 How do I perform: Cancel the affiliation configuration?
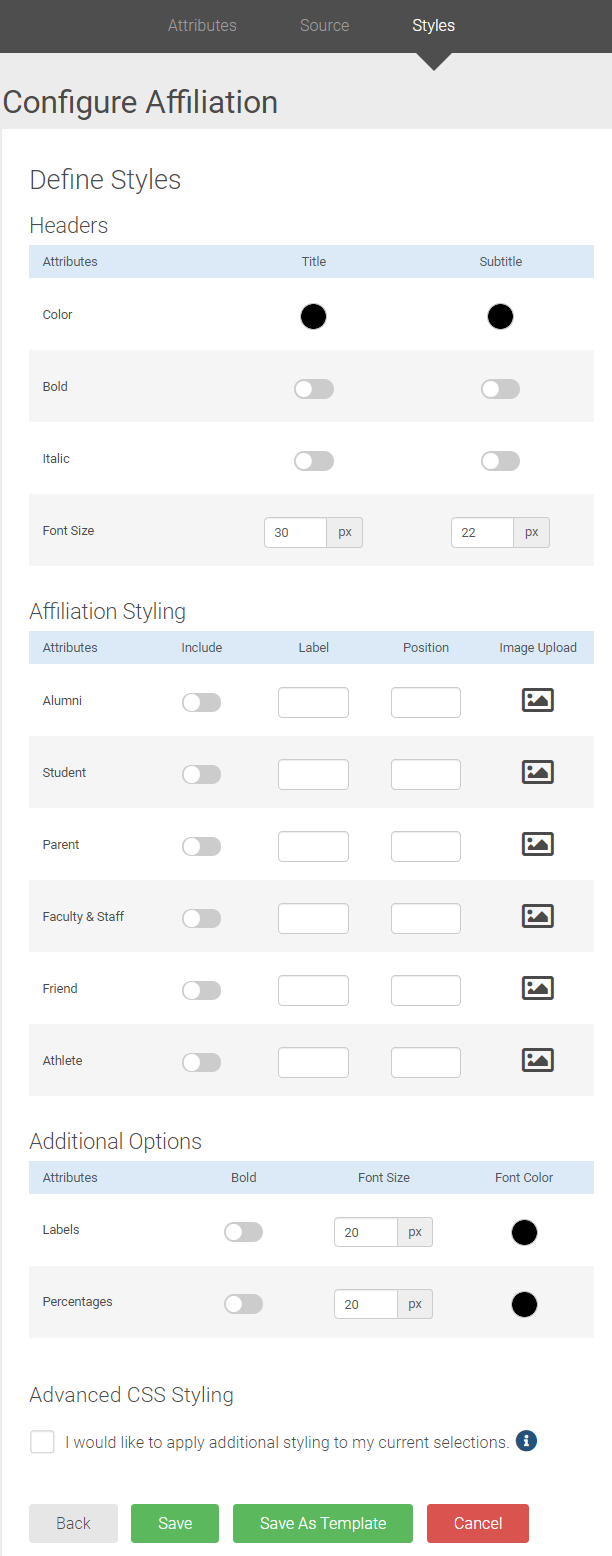pyautogui.click(x=477, y=1523)
